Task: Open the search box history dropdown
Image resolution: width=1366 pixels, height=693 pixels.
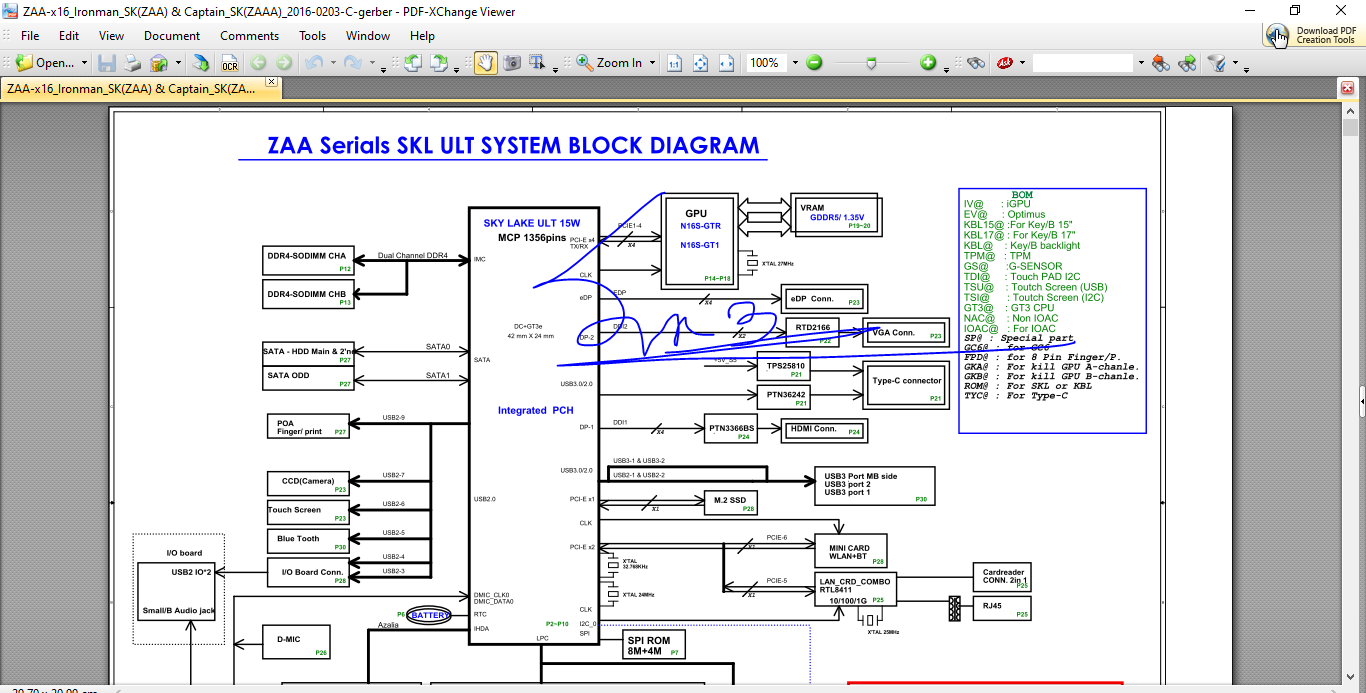Action: tap(1140, 63)
